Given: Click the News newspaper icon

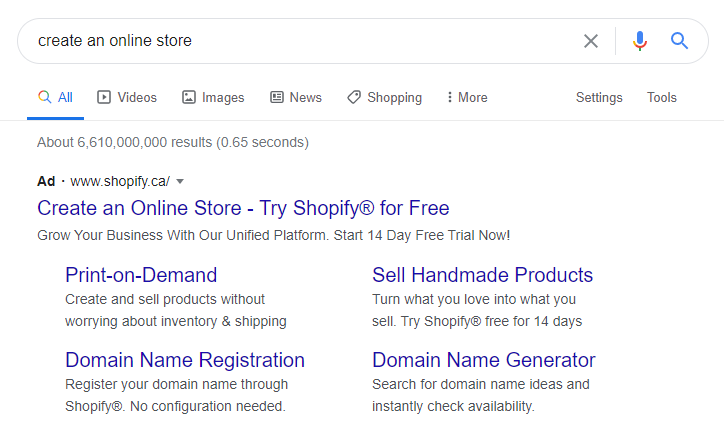Looking at the screenshot, I should (277, 97).
